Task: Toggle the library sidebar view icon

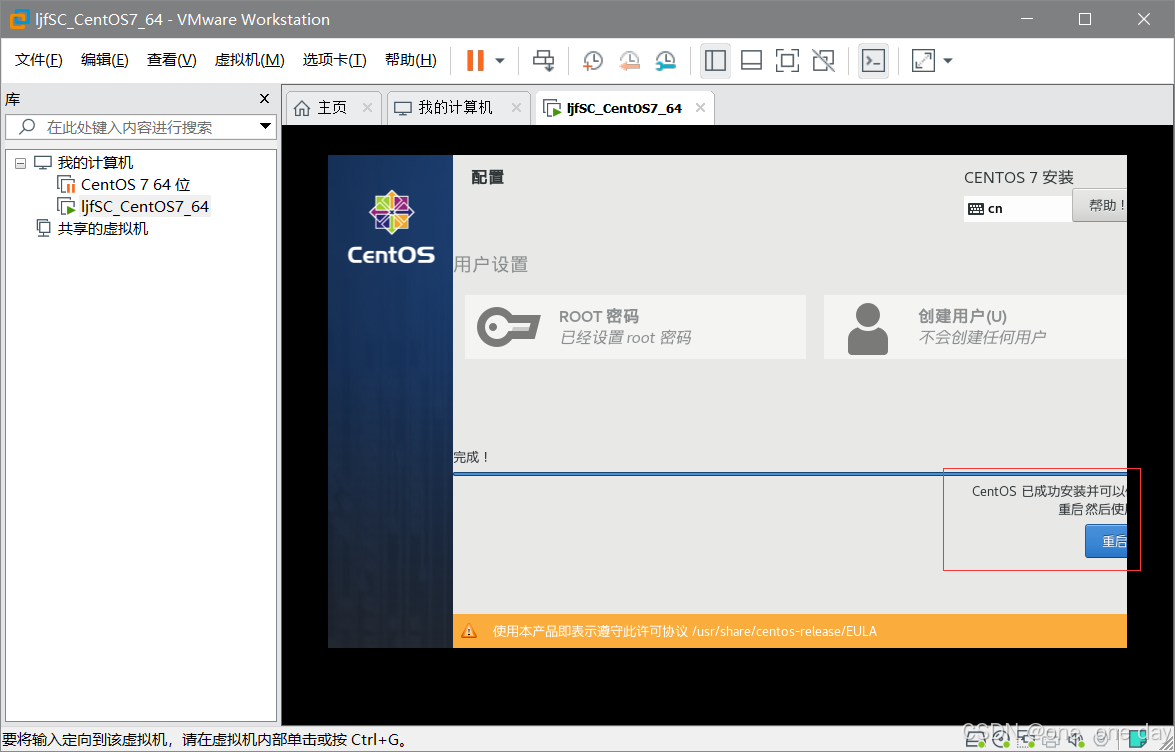Action: click(x=715, y=61)
